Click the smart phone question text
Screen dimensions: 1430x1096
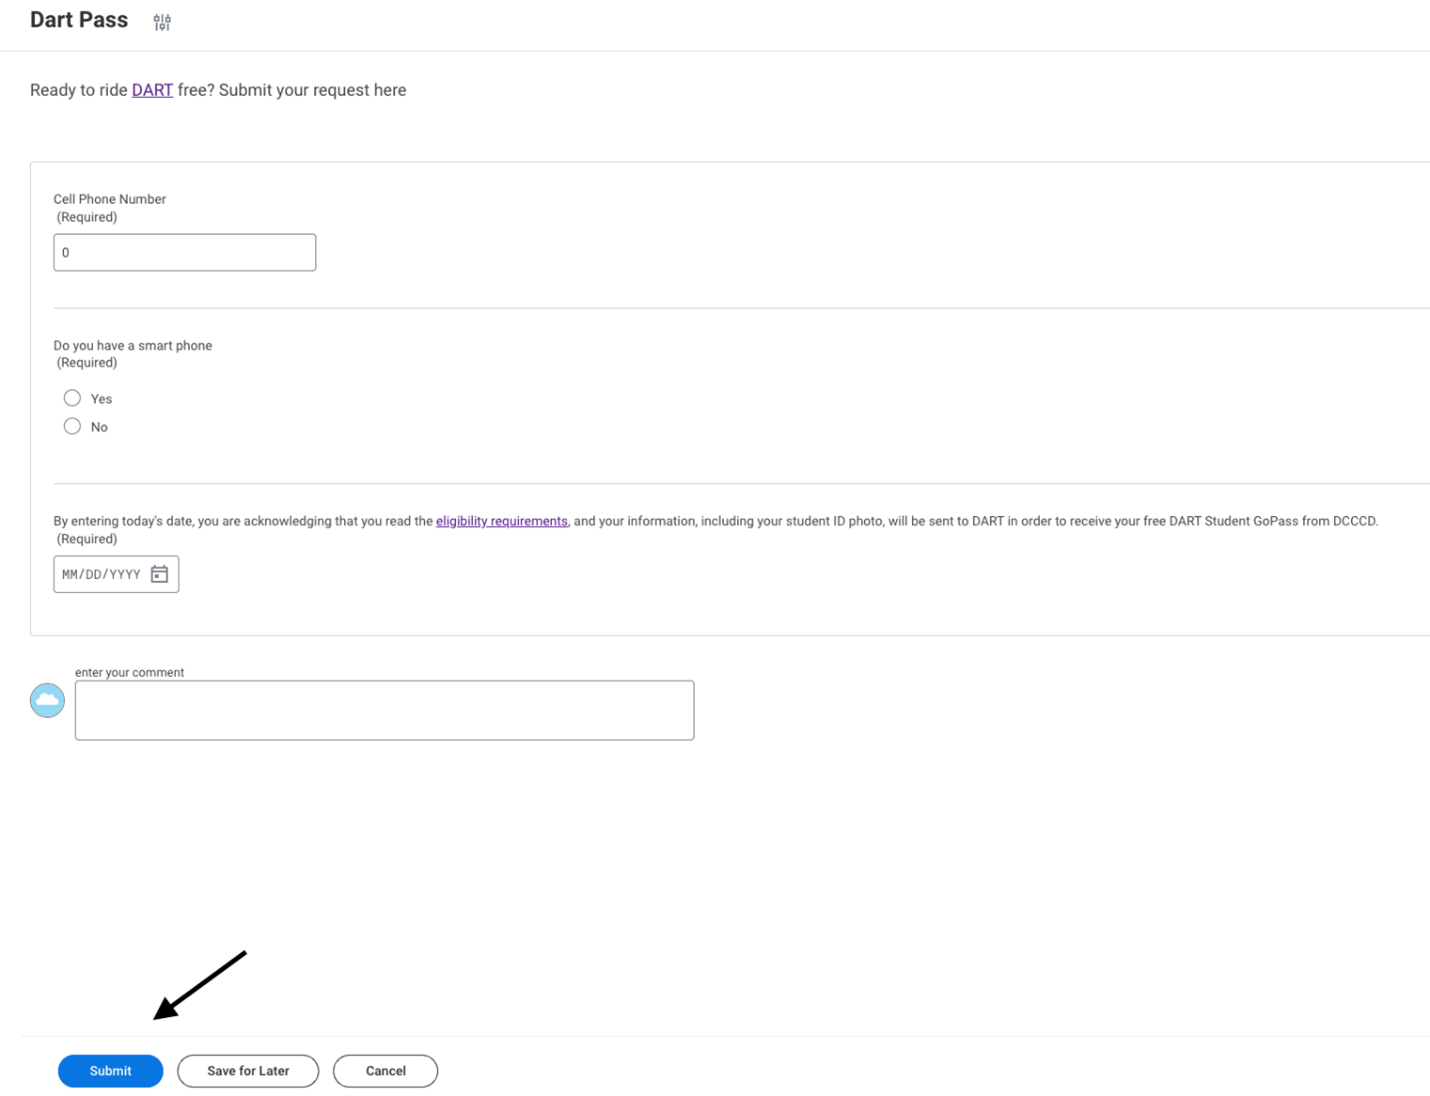[x=132, y=345]
